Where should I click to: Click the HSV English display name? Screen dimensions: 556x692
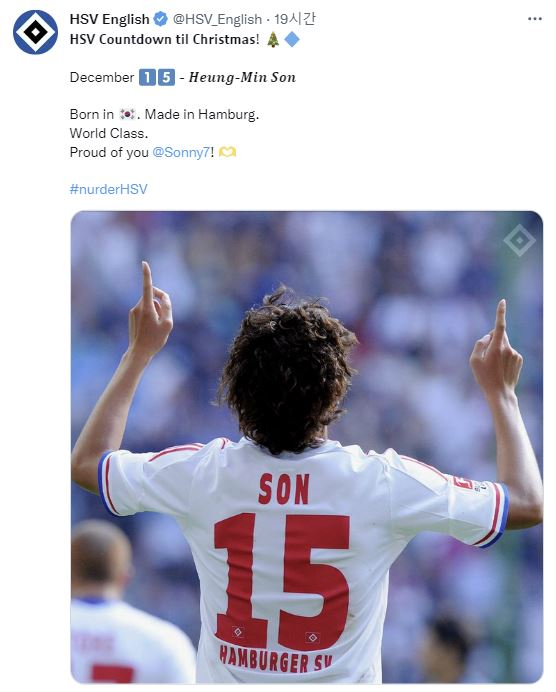110,19
